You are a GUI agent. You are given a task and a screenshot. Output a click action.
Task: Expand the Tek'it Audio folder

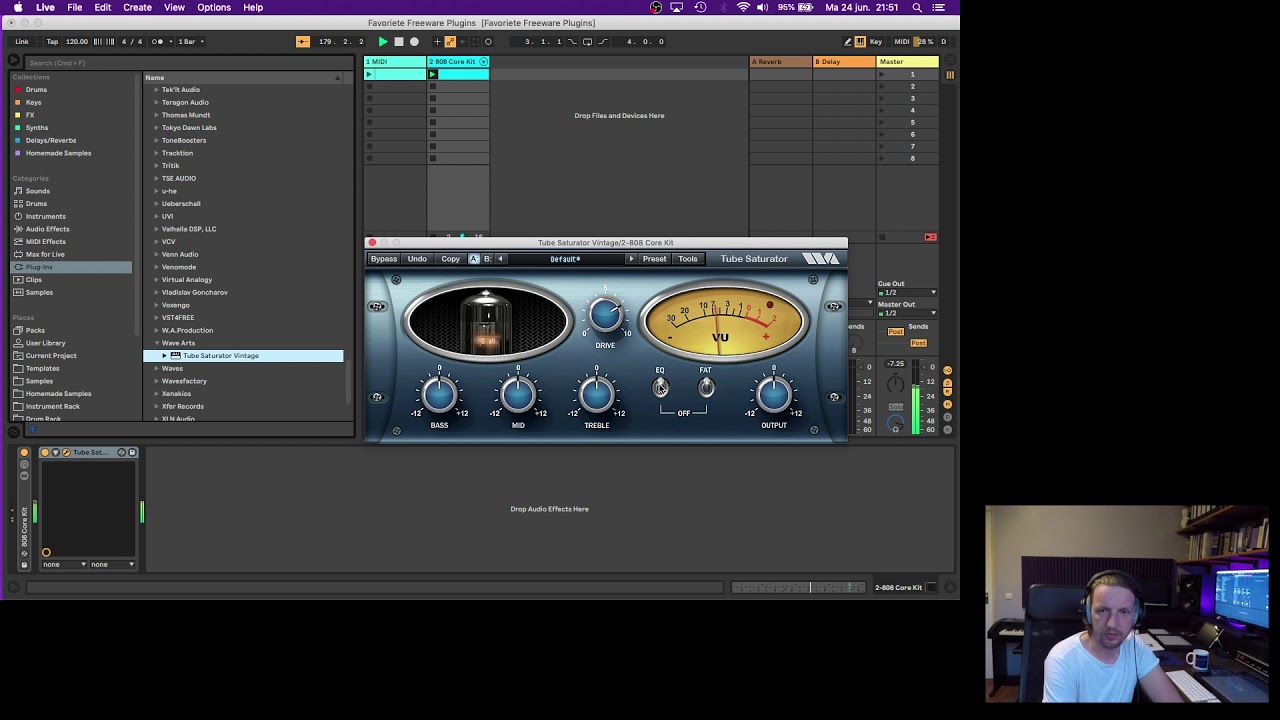coord(157,89)
